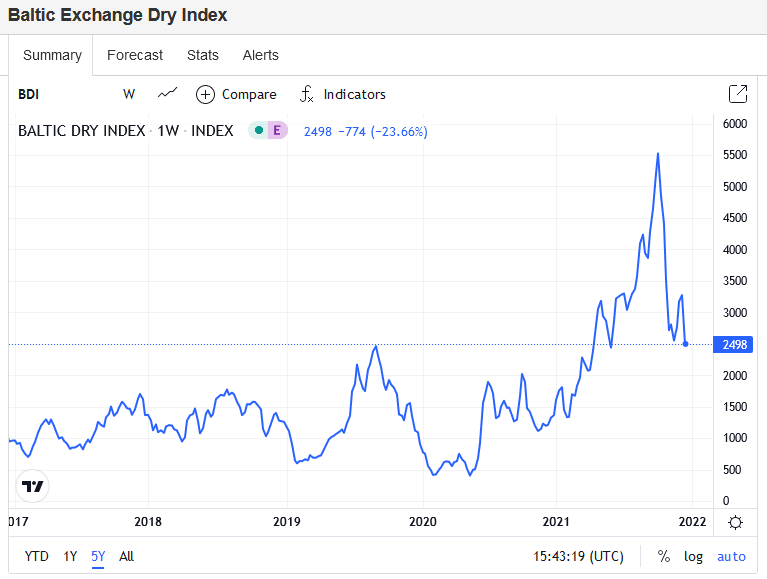The width and height of the screenshot is (767, 579).
Task: Open chart settings gear icon
Action: [735, 522]
